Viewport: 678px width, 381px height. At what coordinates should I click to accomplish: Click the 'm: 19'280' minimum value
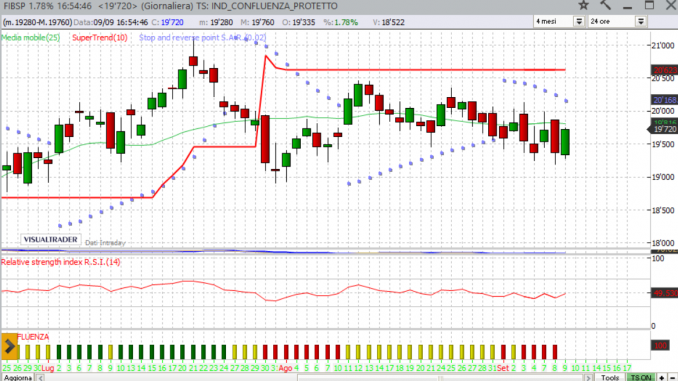click(216, 22)
